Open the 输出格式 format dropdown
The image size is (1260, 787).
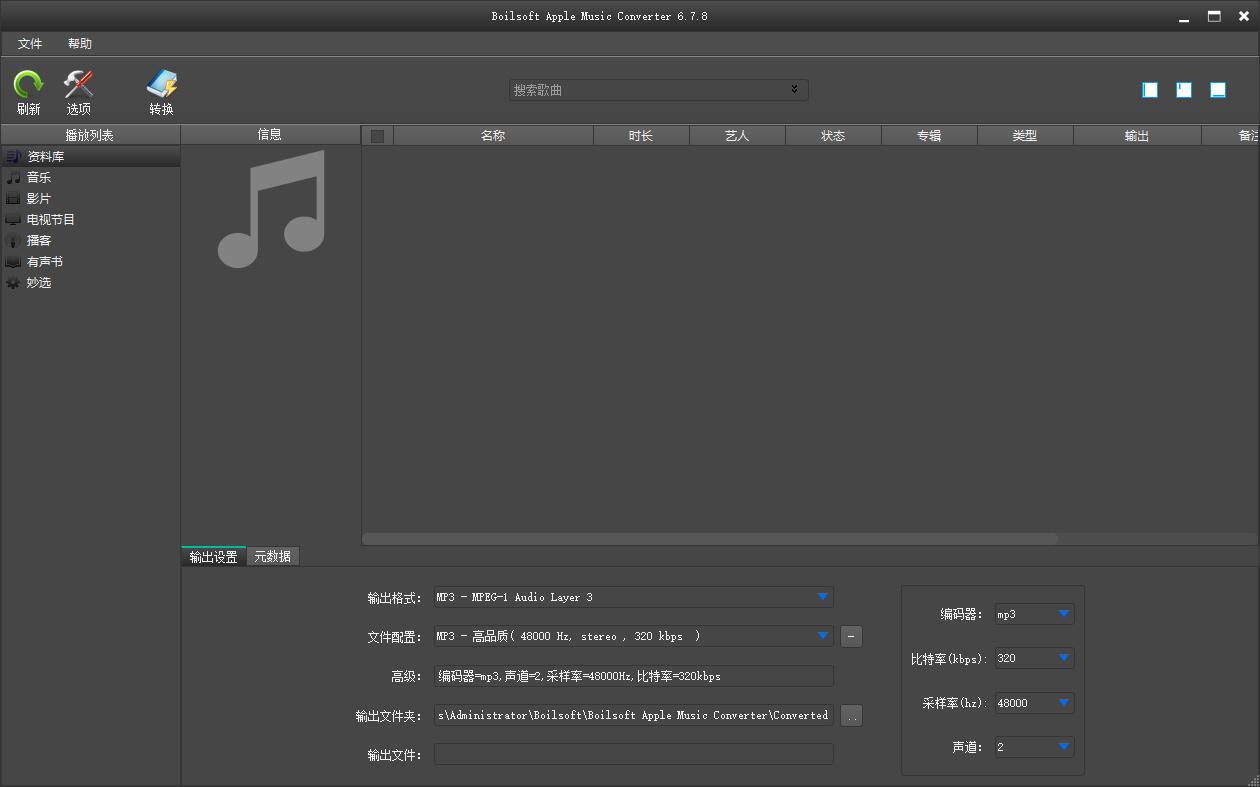(x=822, y=597)
